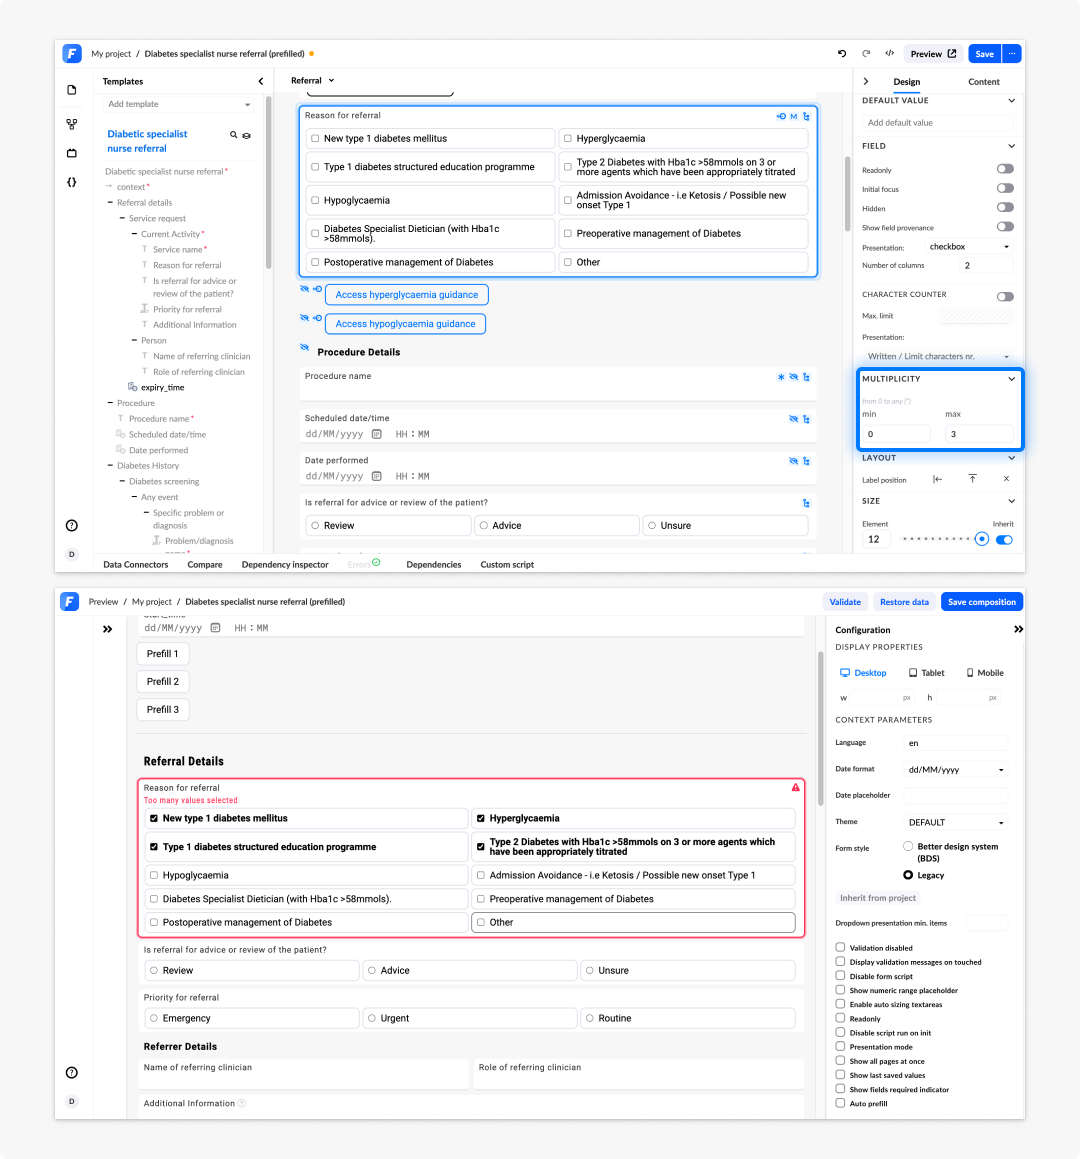The height and width of the screenshot is (1159, 1080).
Task: Toggle the Readonly switch in Field settings
Action: (1005, 169)
